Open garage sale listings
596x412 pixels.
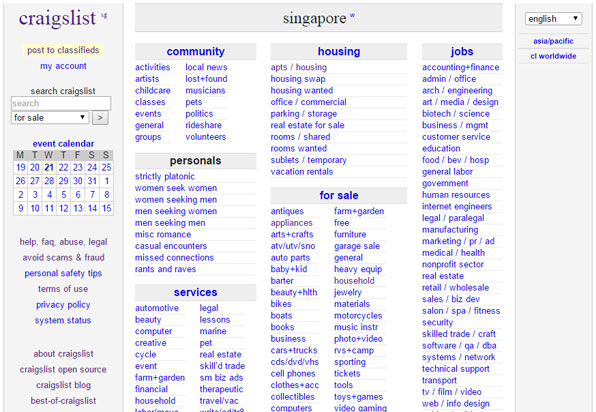pyautogui.click(x=357, y=246)
